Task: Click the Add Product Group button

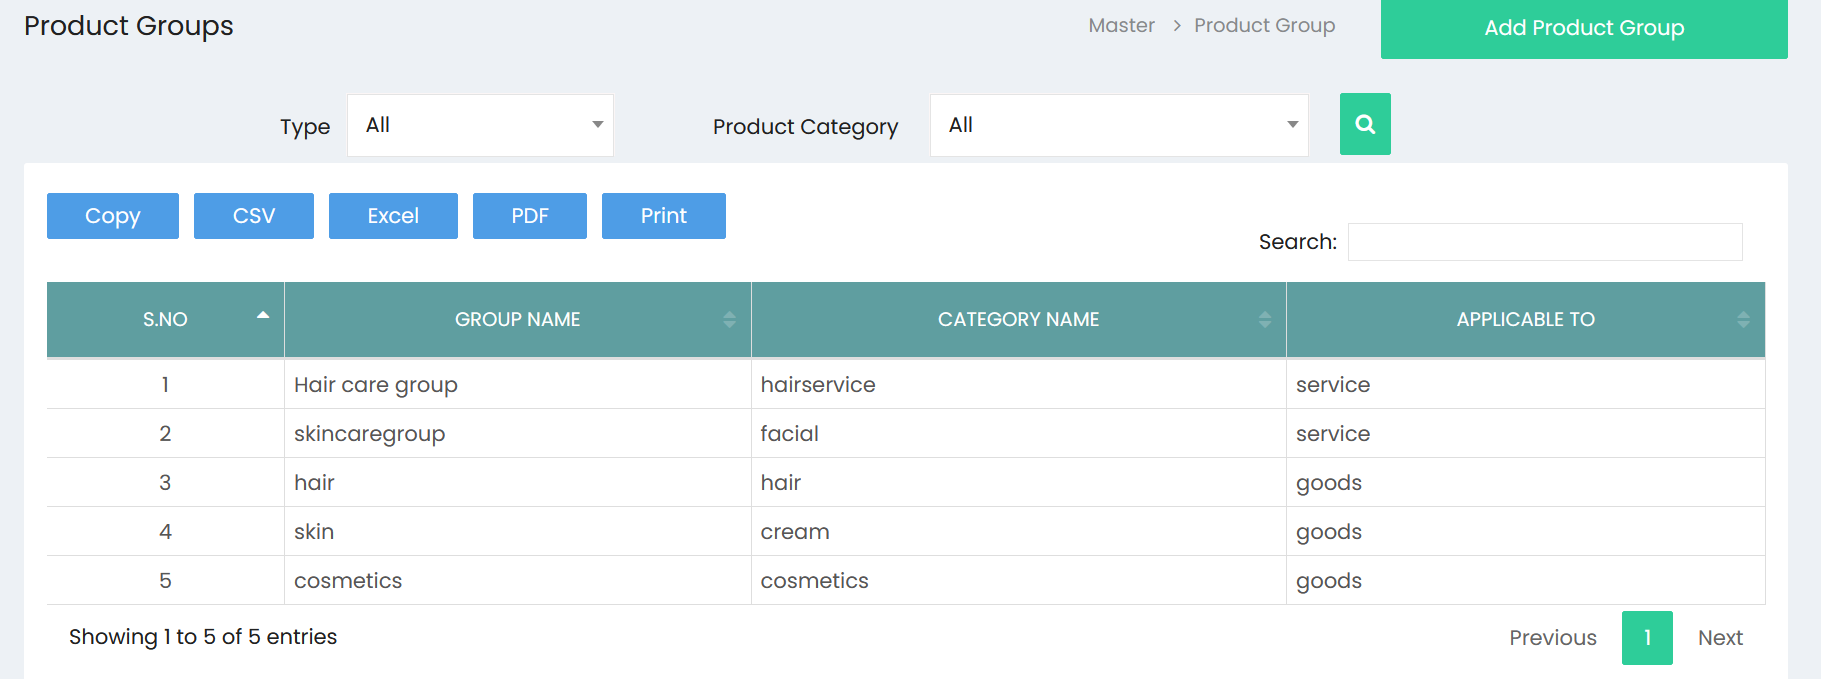Action: [x=1584, y=28]
